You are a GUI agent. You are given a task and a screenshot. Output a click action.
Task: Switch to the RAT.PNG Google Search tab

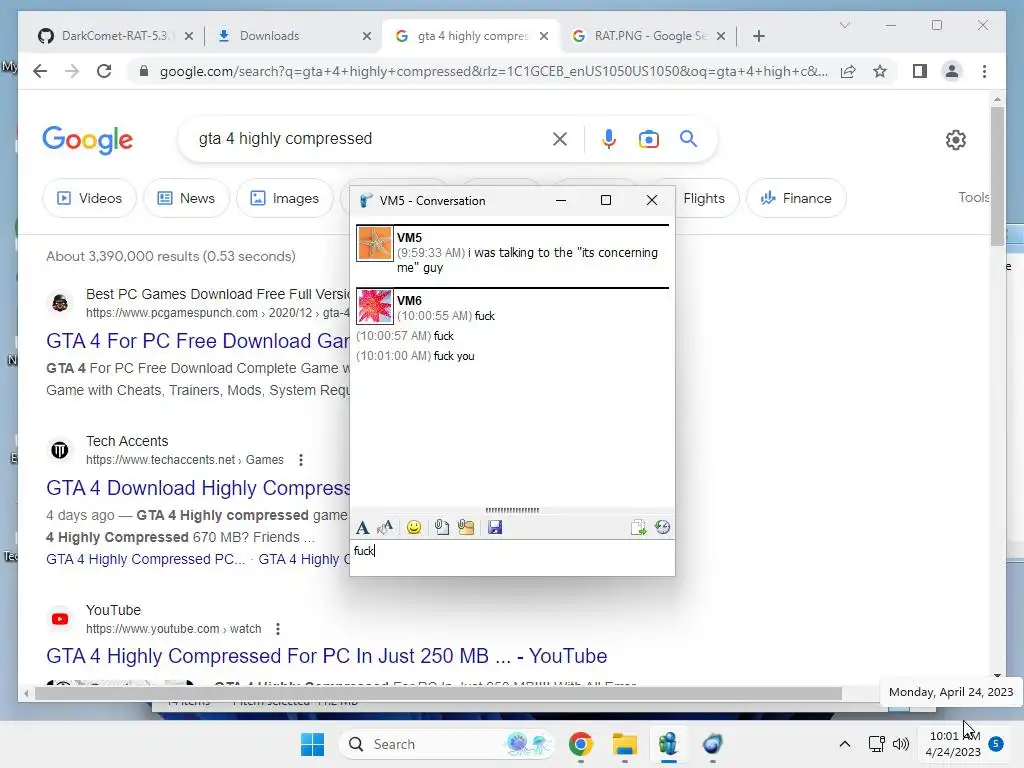tap(650, 36)
